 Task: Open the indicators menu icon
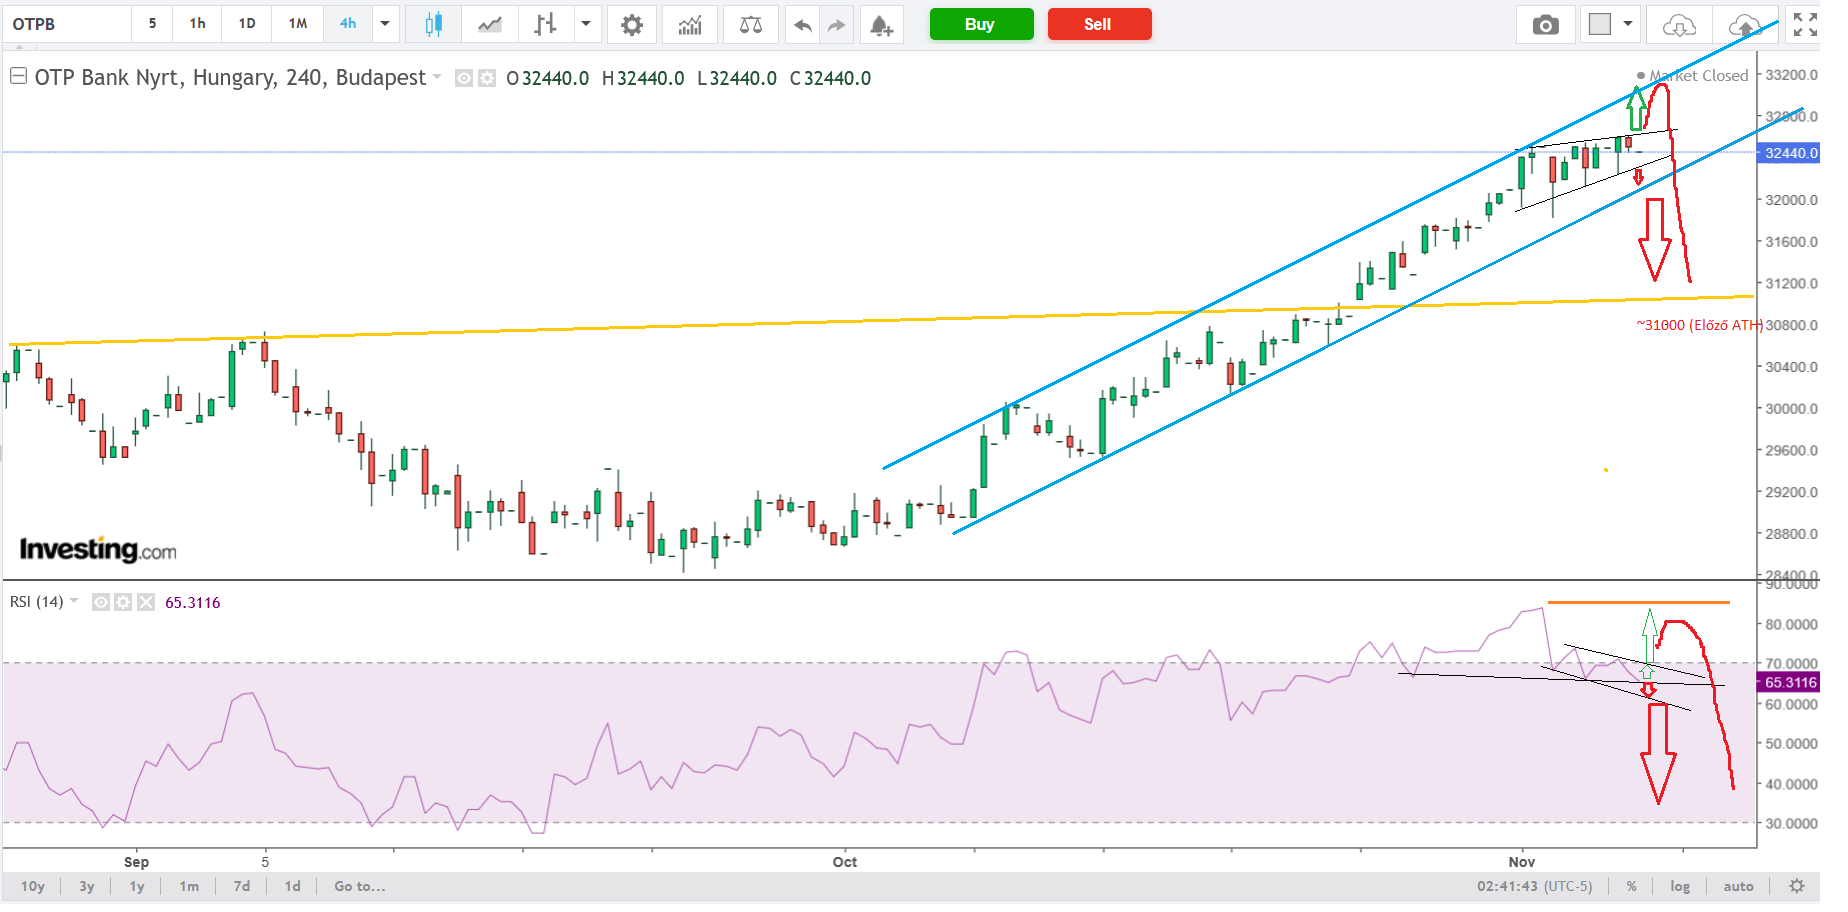tap(690, 25)
